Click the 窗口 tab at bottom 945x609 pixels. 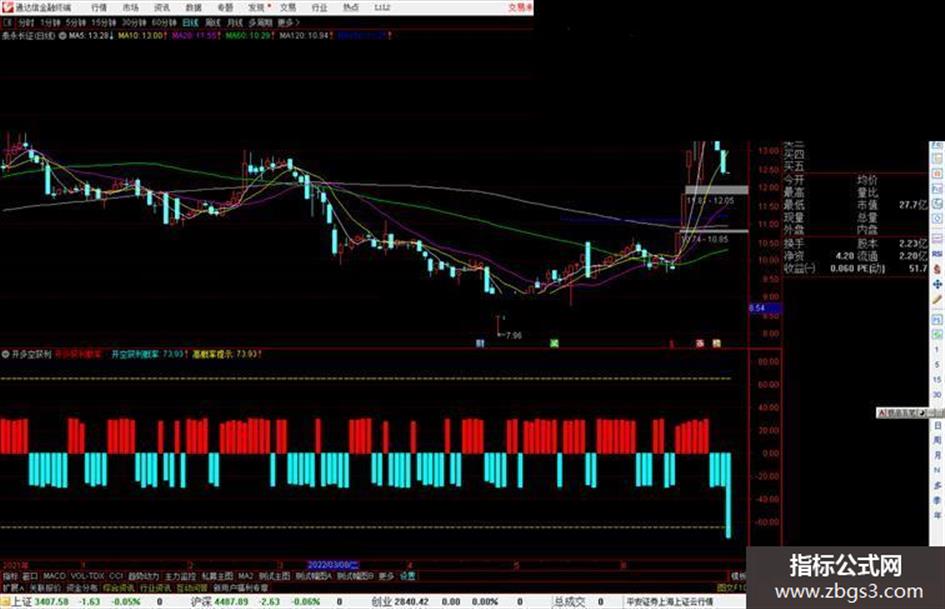click(30, 576)
